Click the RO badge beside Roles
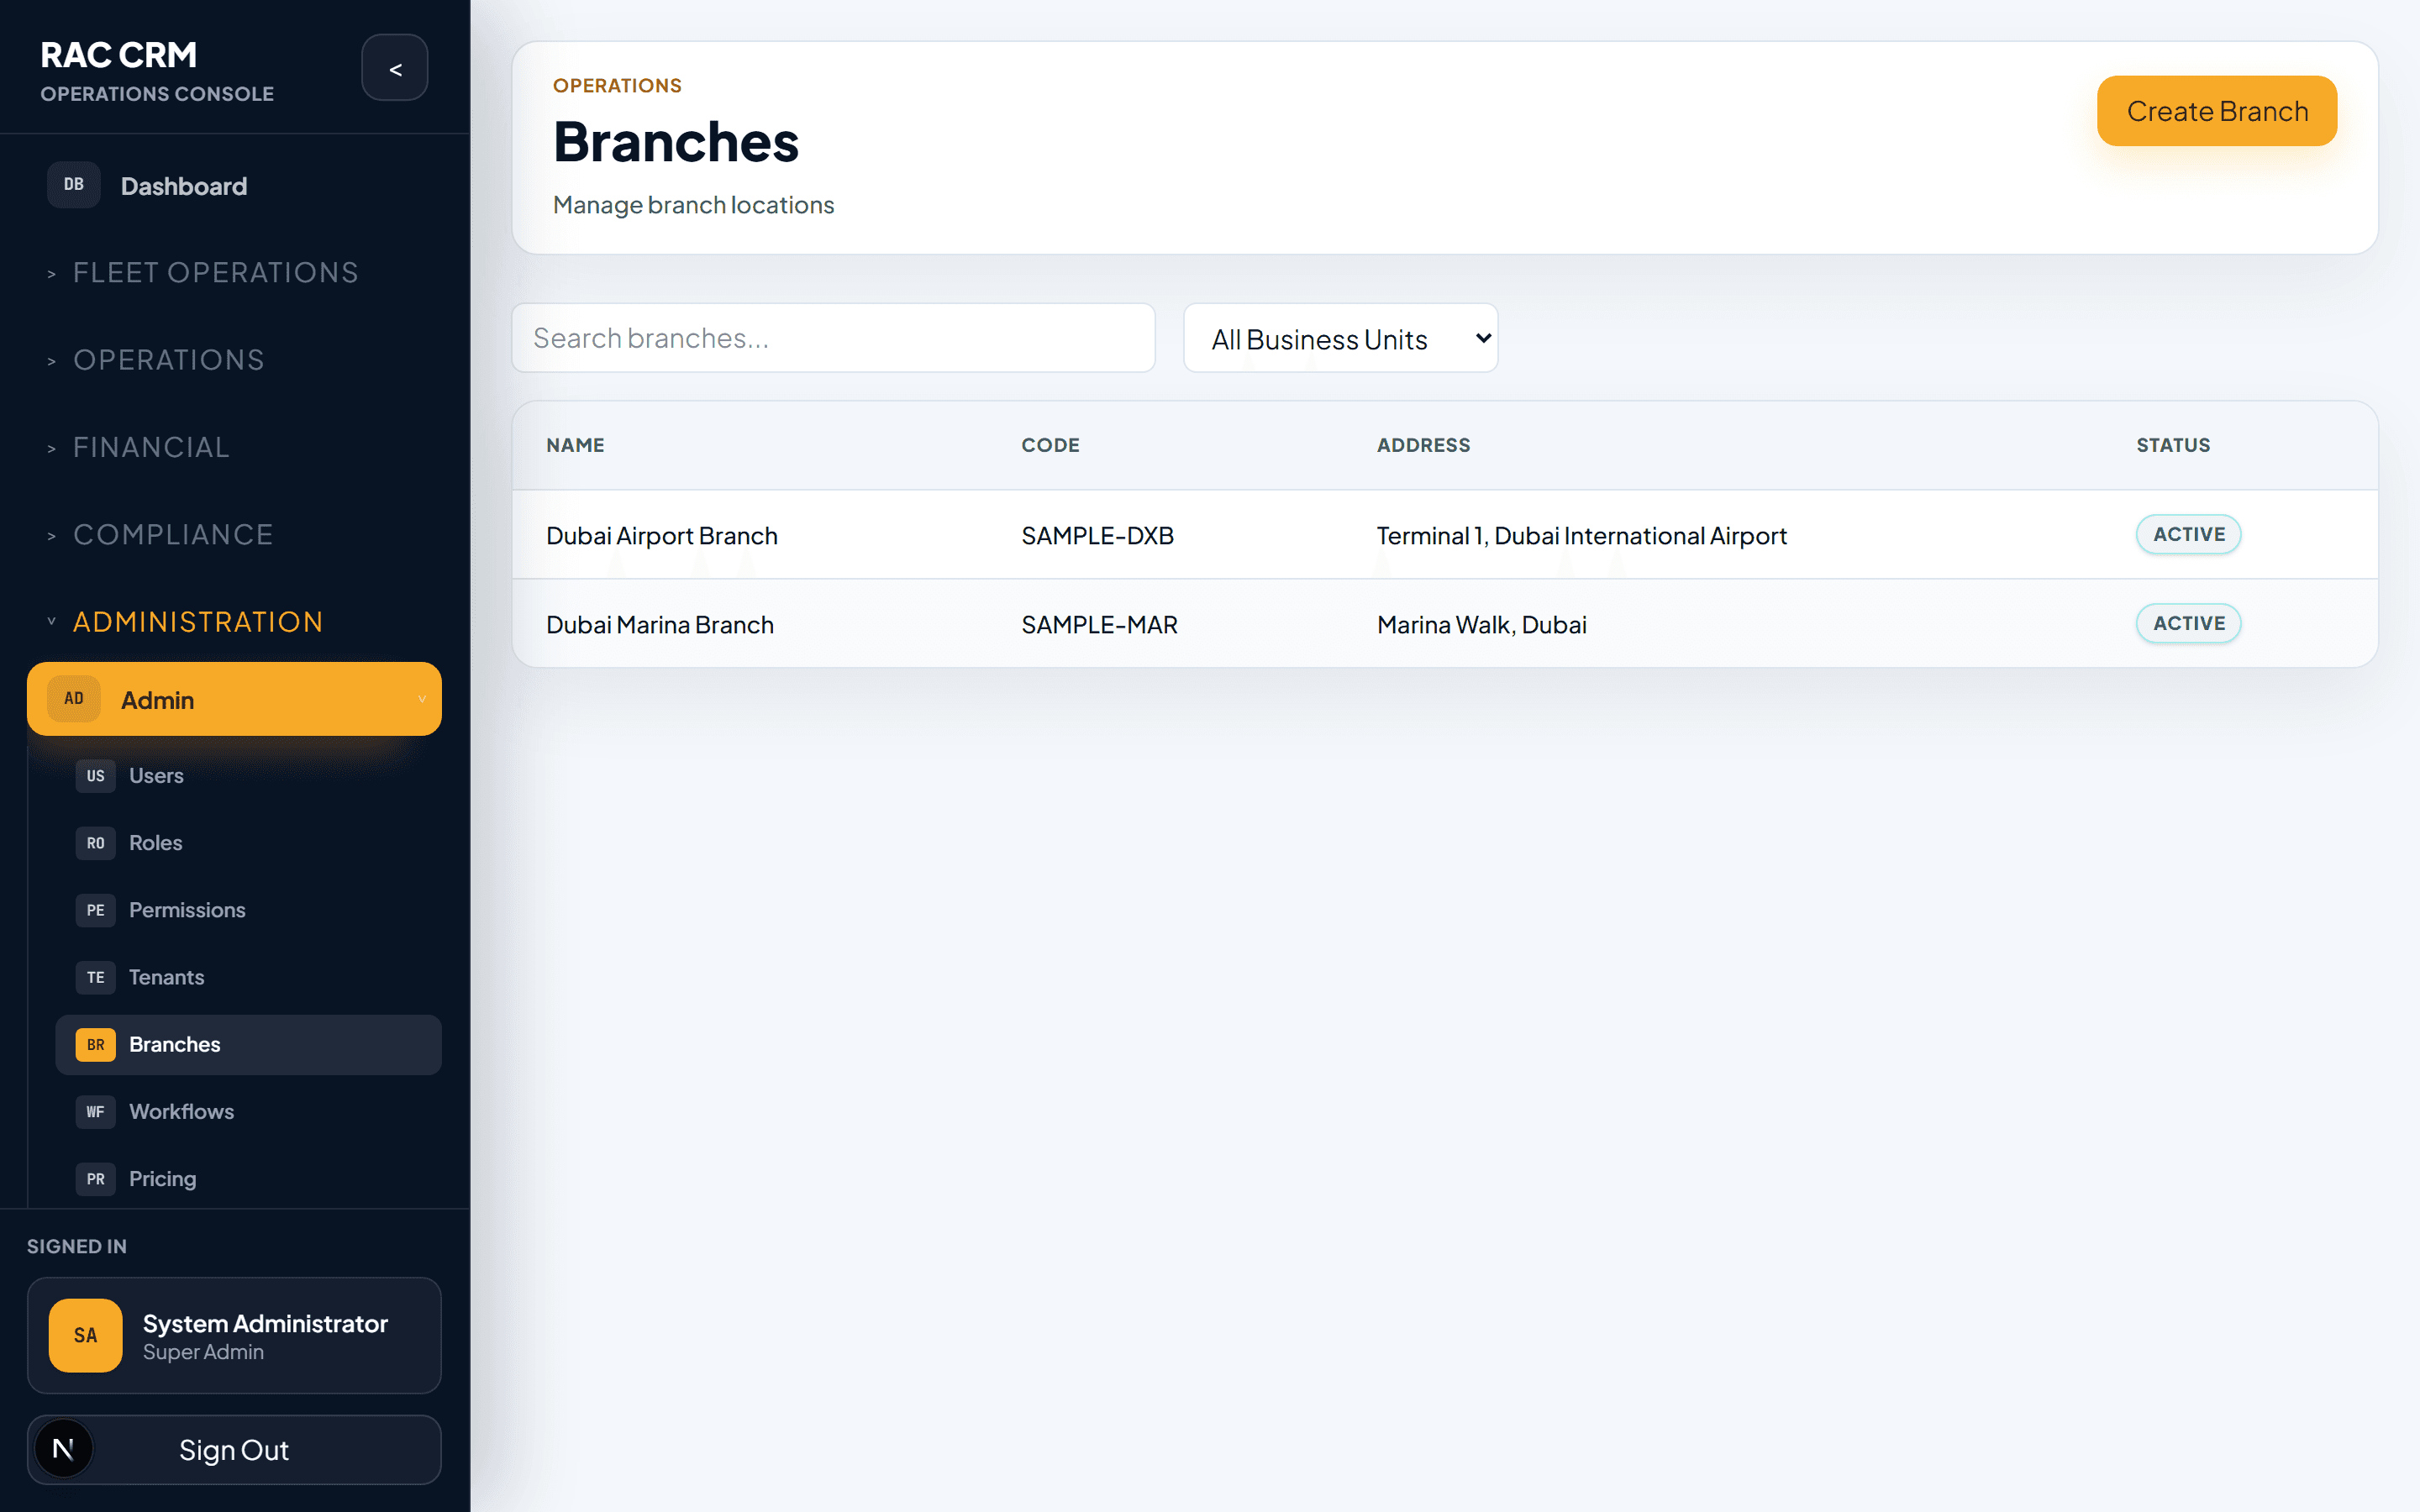Image resolution: width=2420 pixels, height=1512 pixels. point(95,843)
